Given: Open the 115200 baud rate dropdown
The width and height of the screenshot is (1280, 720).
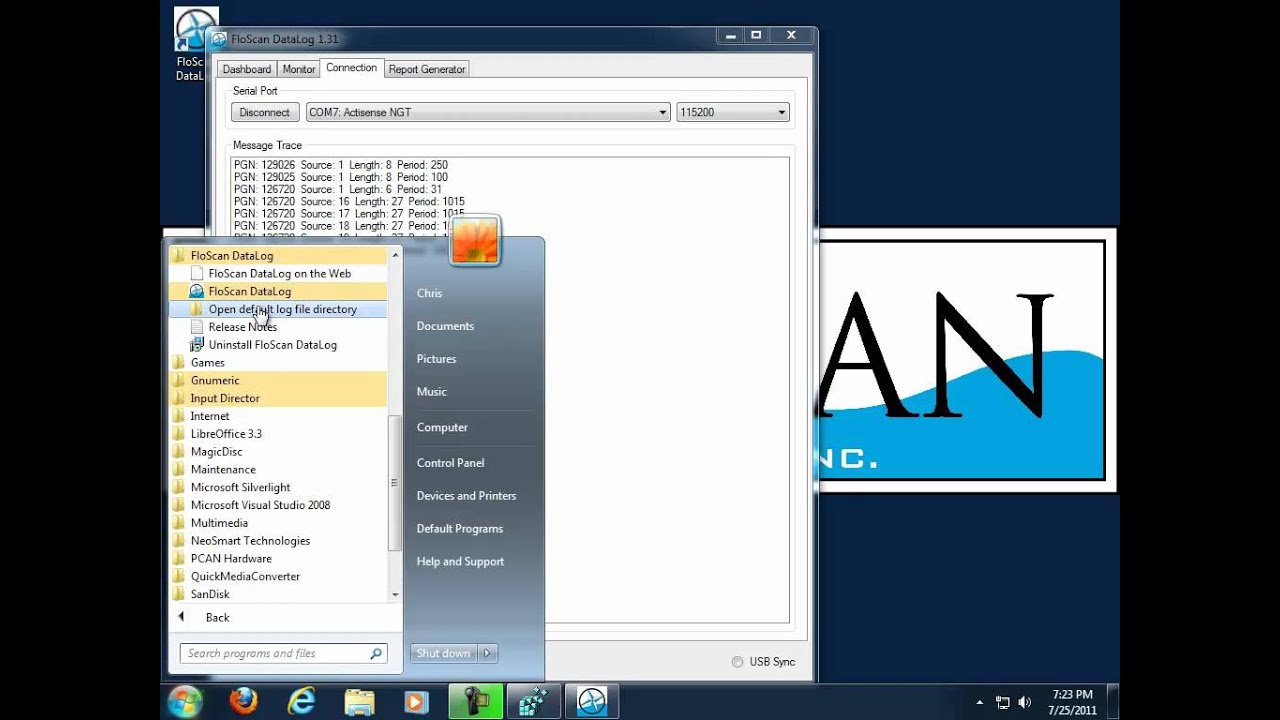Looking at the screenshot, I should (733, 113).
